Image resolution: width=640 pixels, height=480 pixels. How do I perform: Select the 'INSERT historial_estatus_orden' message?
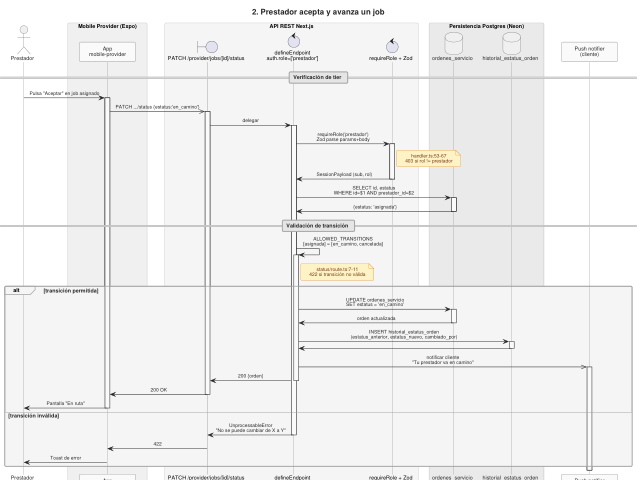tap(404, 335)
